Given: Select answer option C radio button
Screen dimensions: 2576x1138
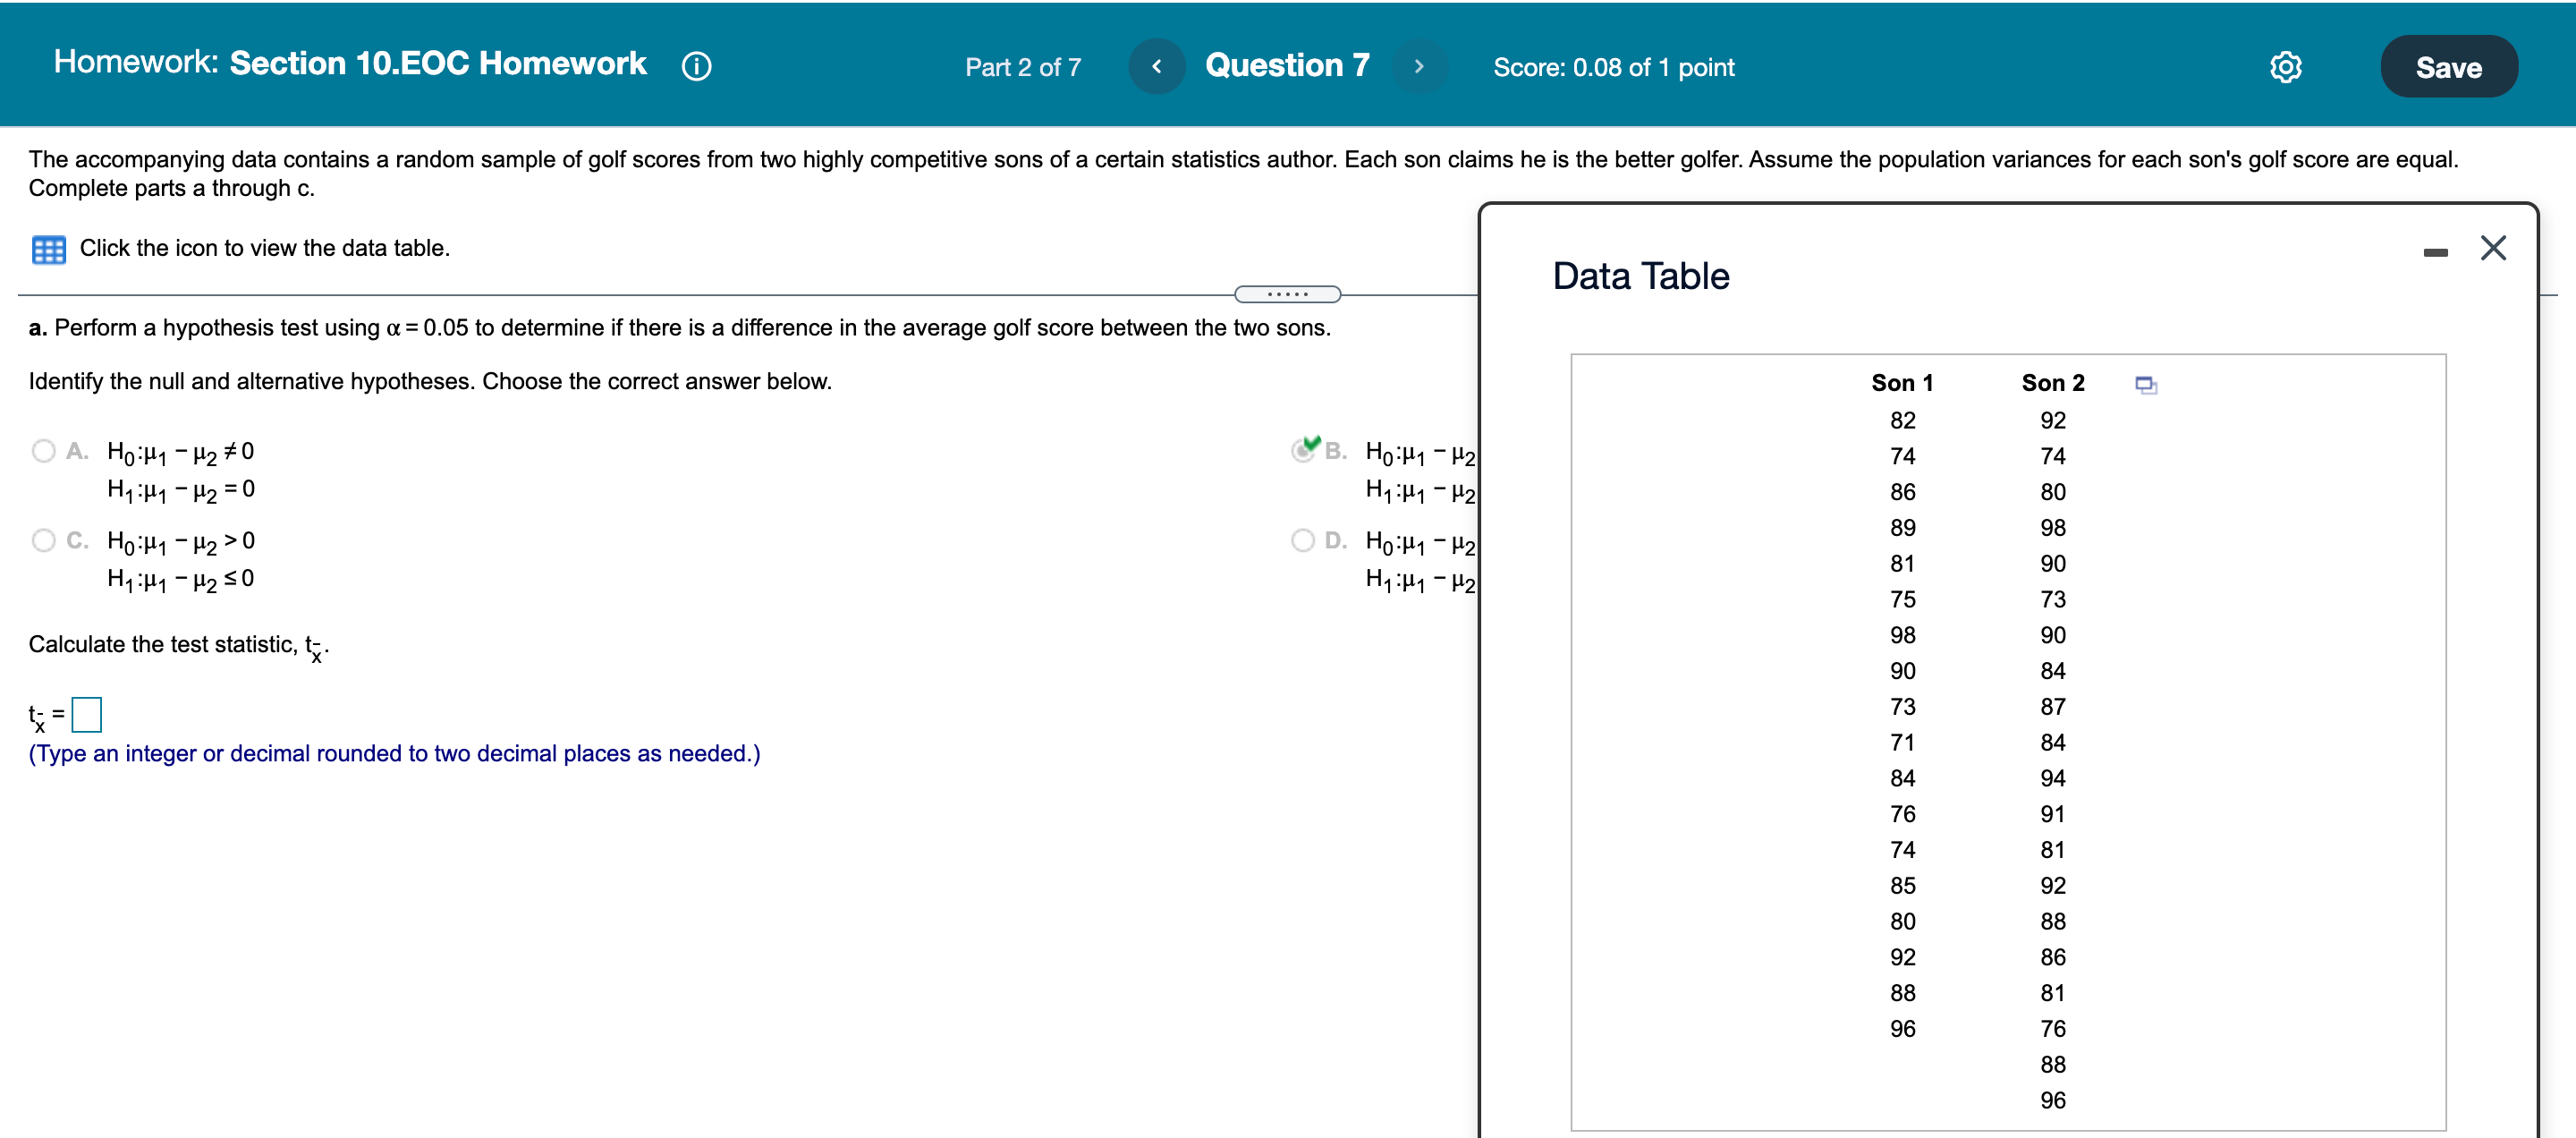Looking at the screenshot, I should click(x=43, y=541).
